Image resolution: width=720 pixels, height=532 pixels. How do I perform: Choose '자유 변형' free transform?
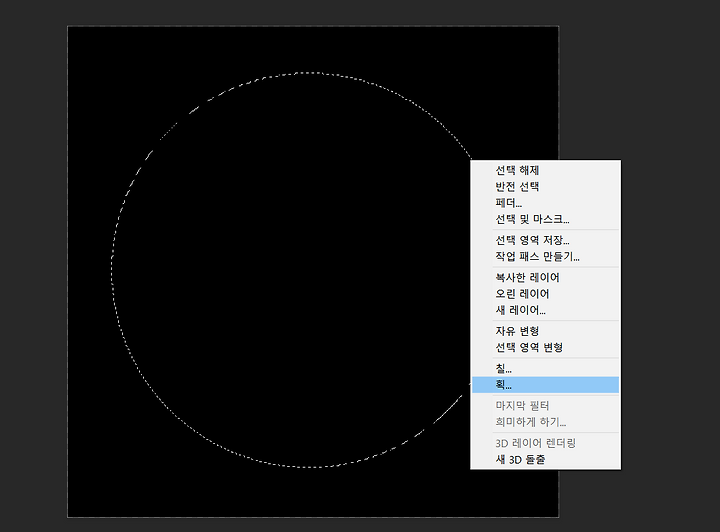point(546,331)
